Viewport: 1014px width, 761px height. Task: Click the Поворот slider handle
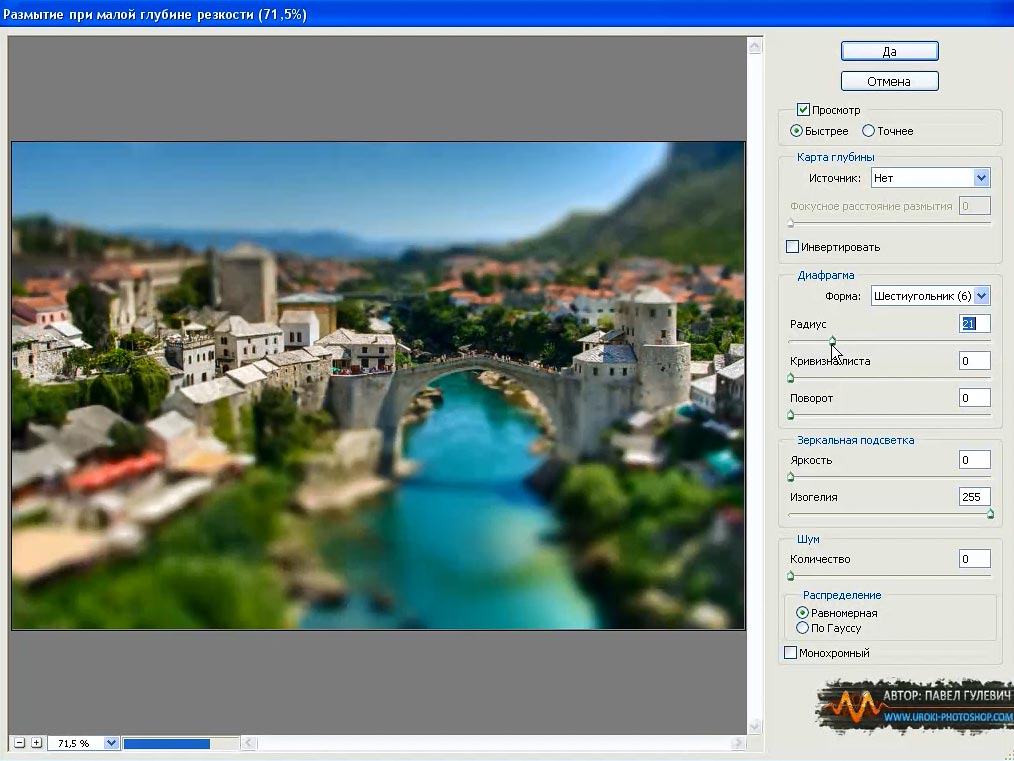791,415
